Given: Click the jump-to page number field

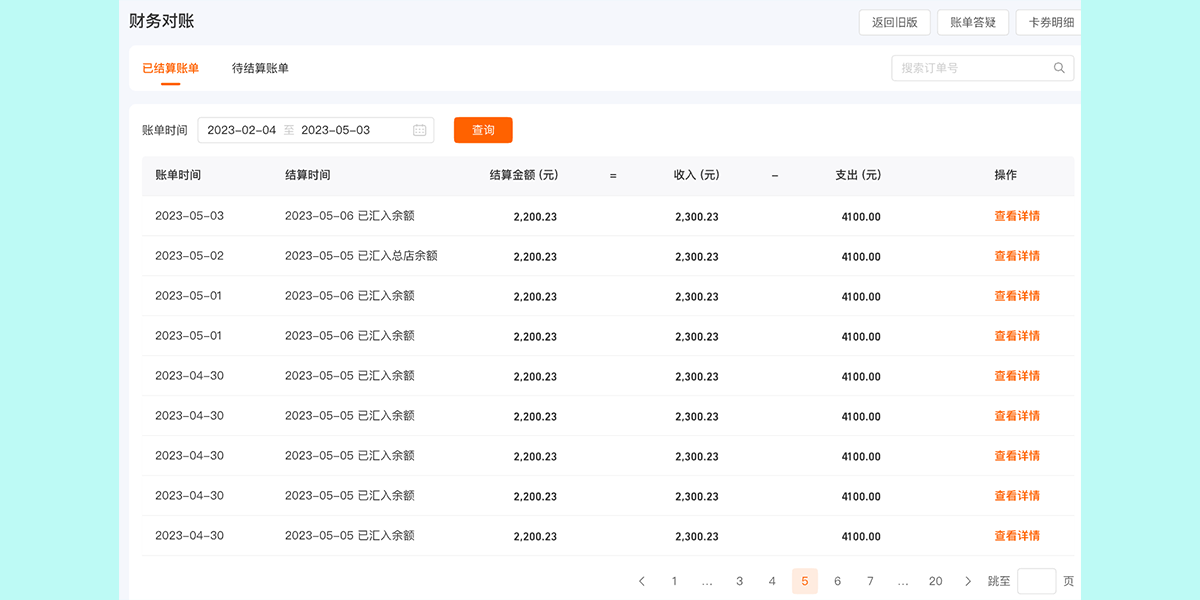Looking at the screenshot, I should (1036, 581).
